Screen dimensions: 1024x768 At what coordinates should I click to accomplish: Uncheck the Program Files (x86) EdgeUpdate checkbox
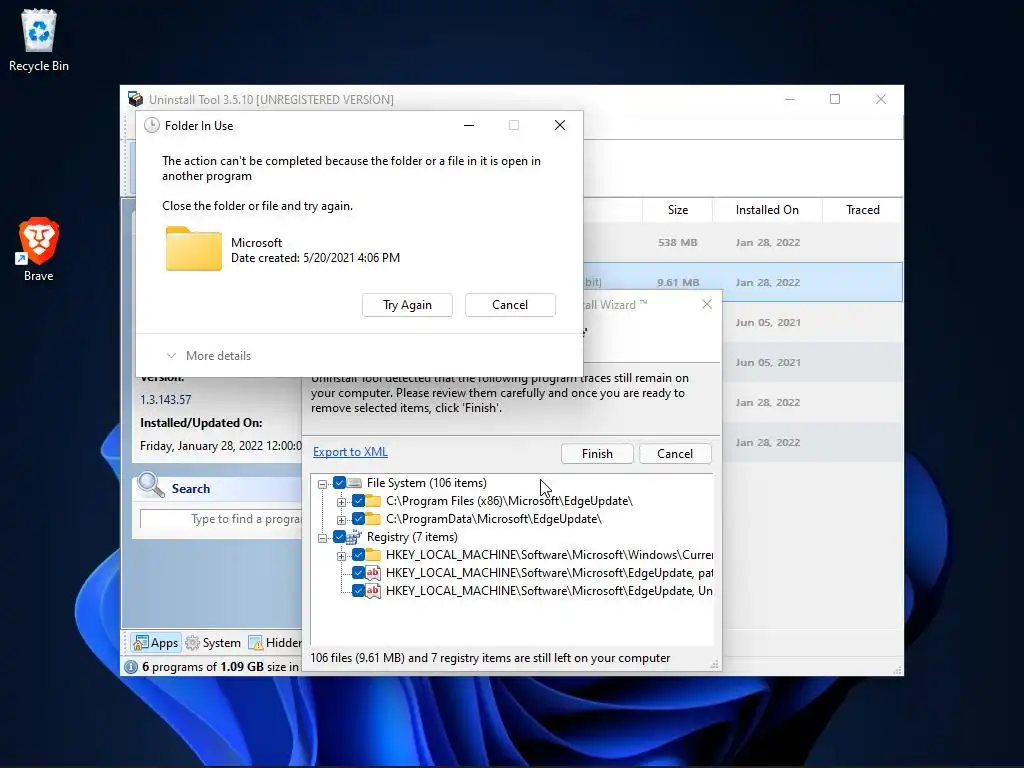pos(358,501)
